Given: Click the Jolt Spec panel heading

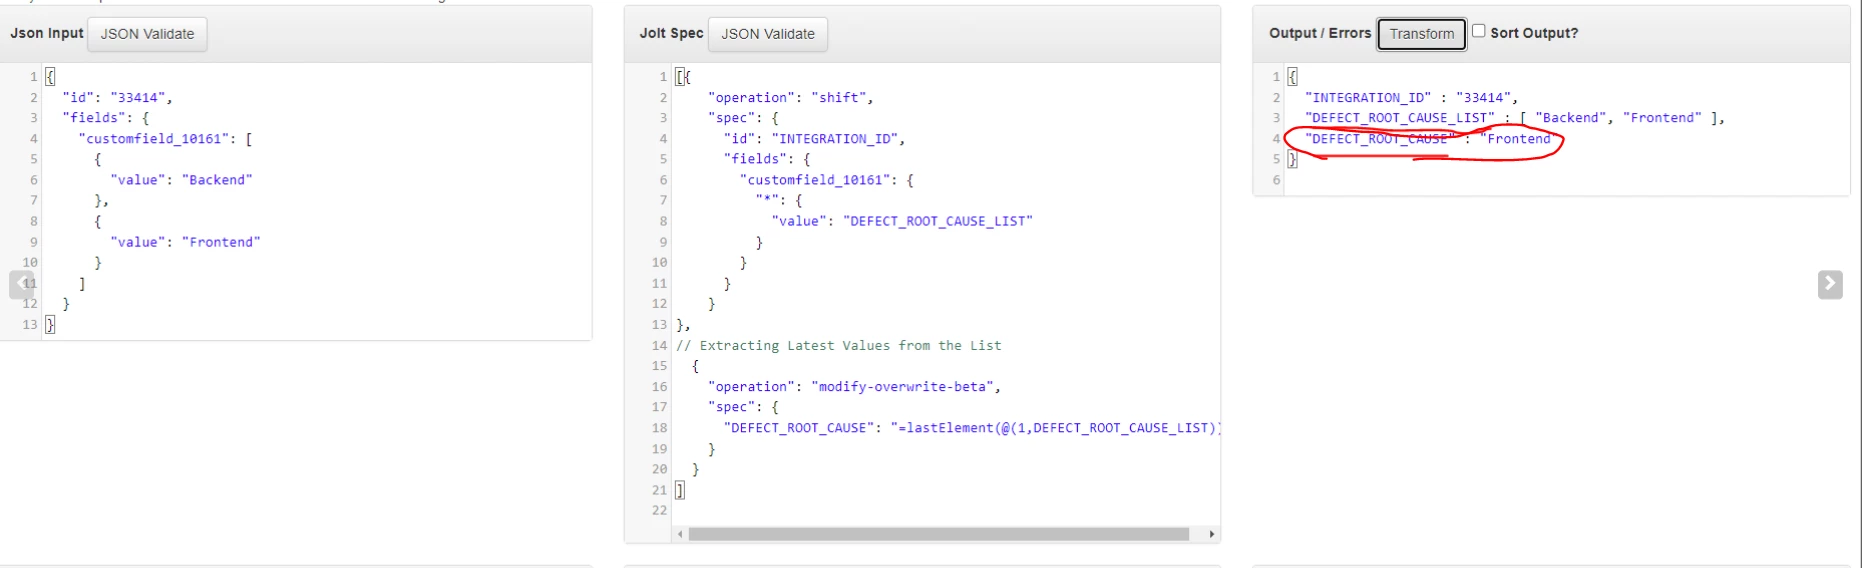Looking at the screenshot, I should pos(671,33).
